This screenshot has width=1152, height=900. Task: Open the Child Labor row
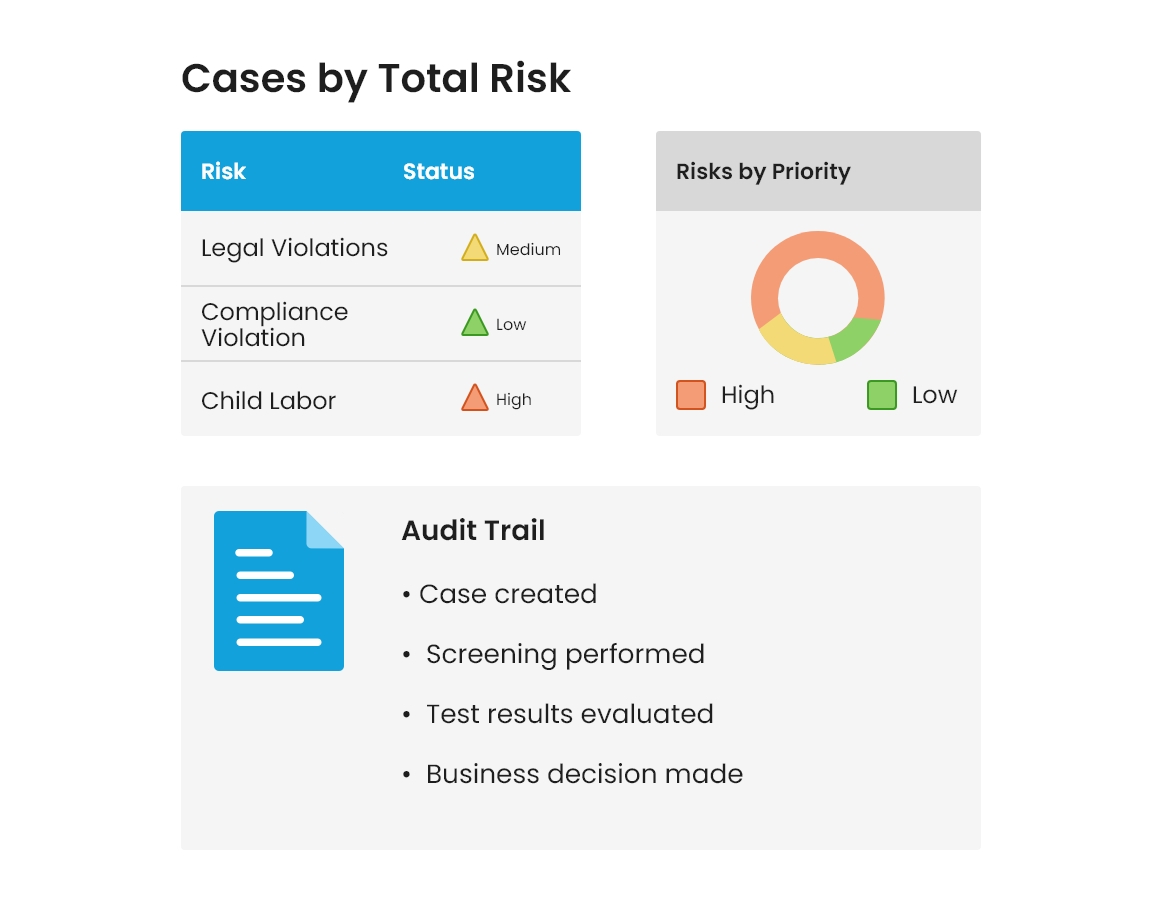pos(268,400)
